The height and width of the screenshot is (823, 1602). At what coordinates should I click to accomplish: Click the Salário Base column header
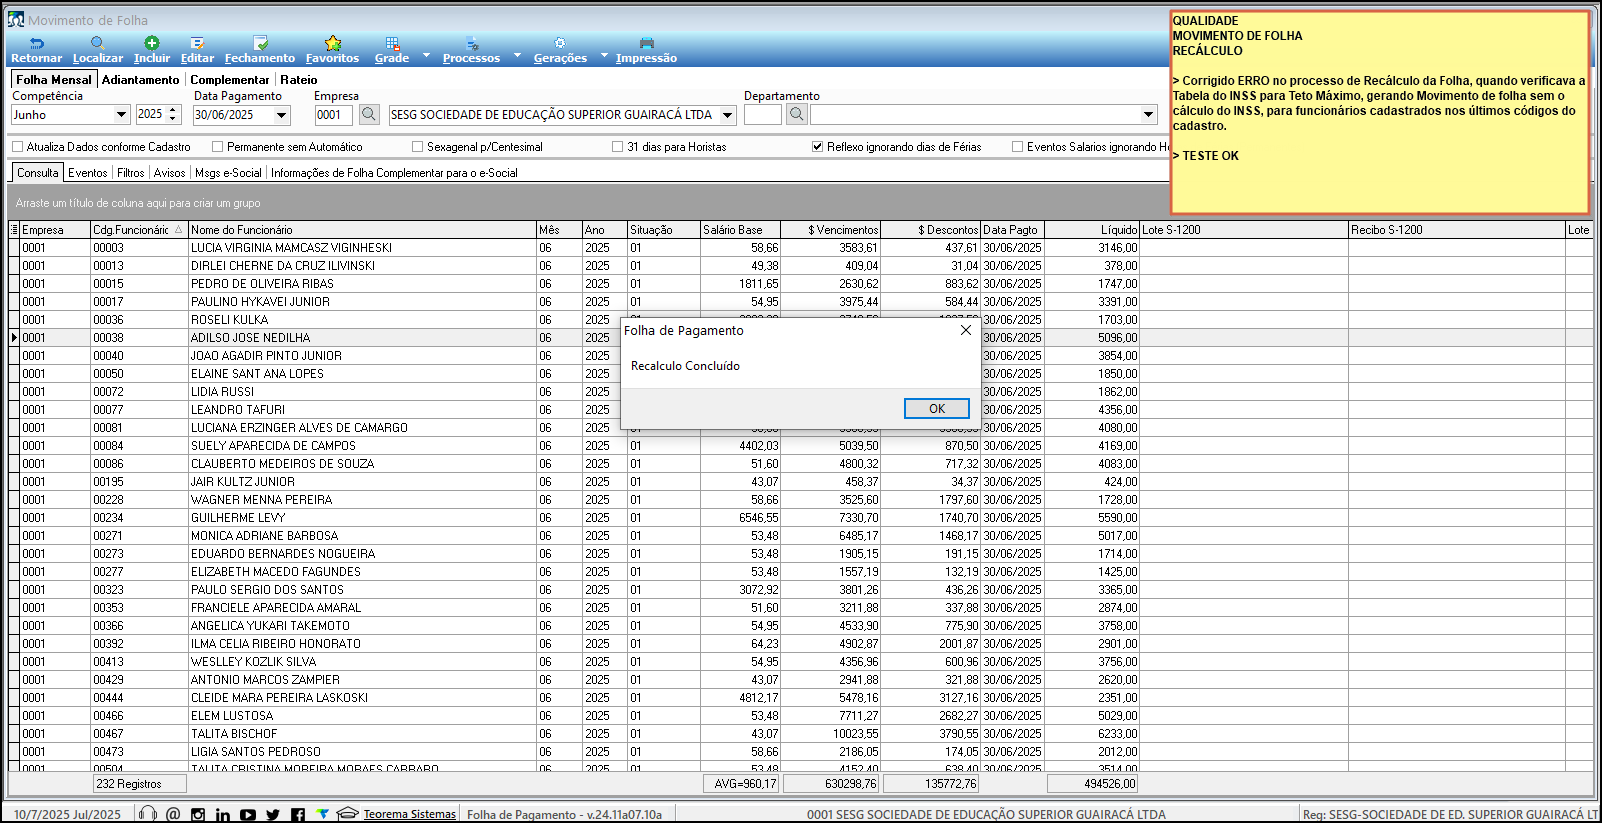tap(740, 229)
